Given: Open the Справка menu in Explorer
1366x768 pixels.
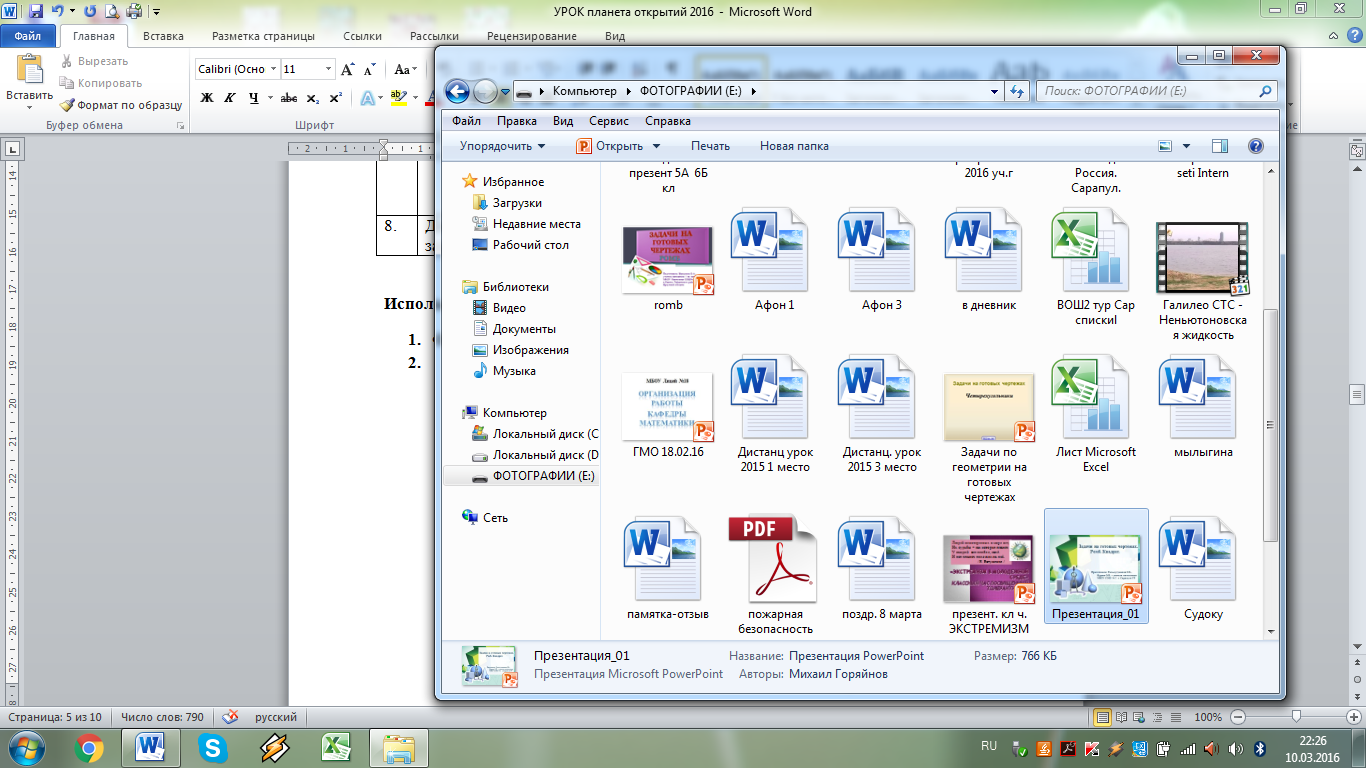Looking at the screenshot, I should 668,121.
